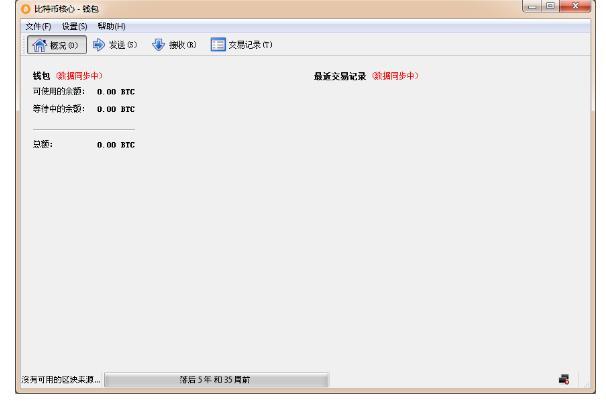Open the 文件(F) menu
Viewport: 606px width, 401px height.
tap(38, 26)
